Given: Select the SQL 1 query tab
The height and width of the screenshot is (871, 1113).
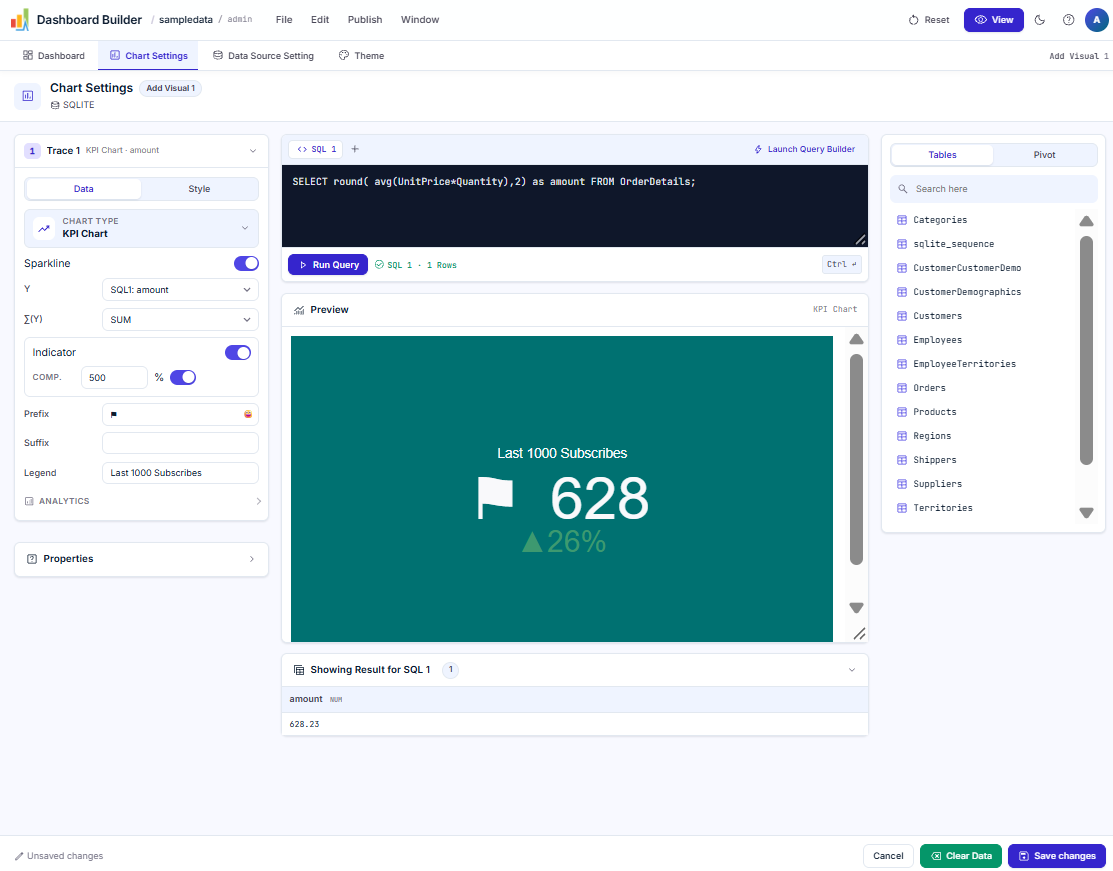Looking at the screenshot, I should [x=316, y=149].
